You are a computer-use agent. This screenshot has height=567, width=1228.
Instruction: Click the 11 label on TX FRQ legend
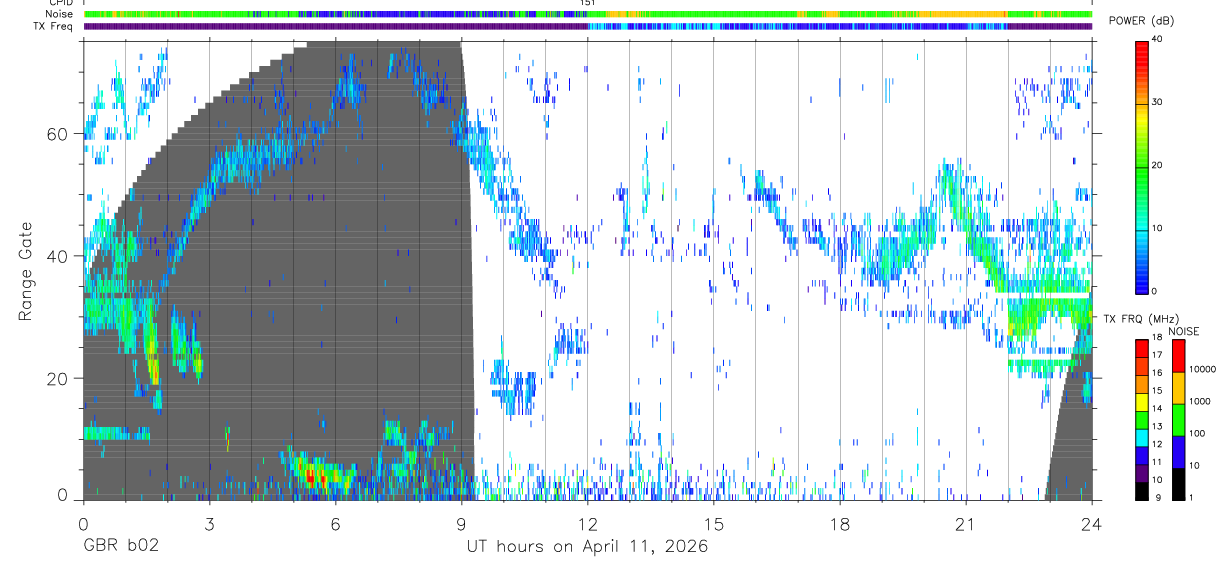1157,462
